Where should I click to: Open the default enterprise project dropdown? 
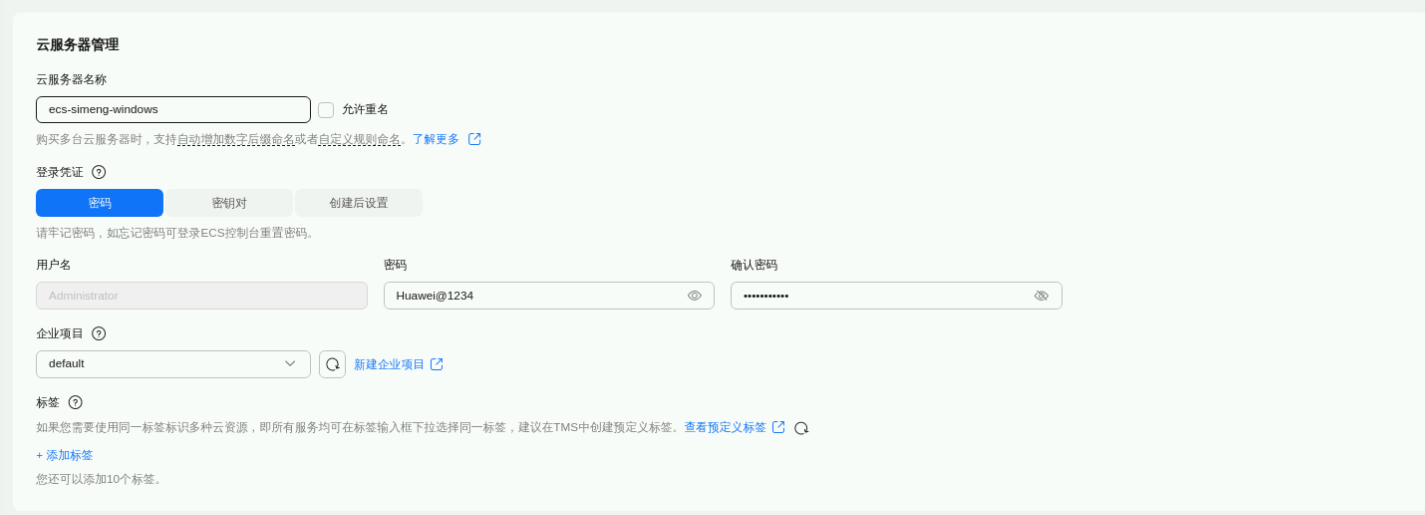coord(173,364)
